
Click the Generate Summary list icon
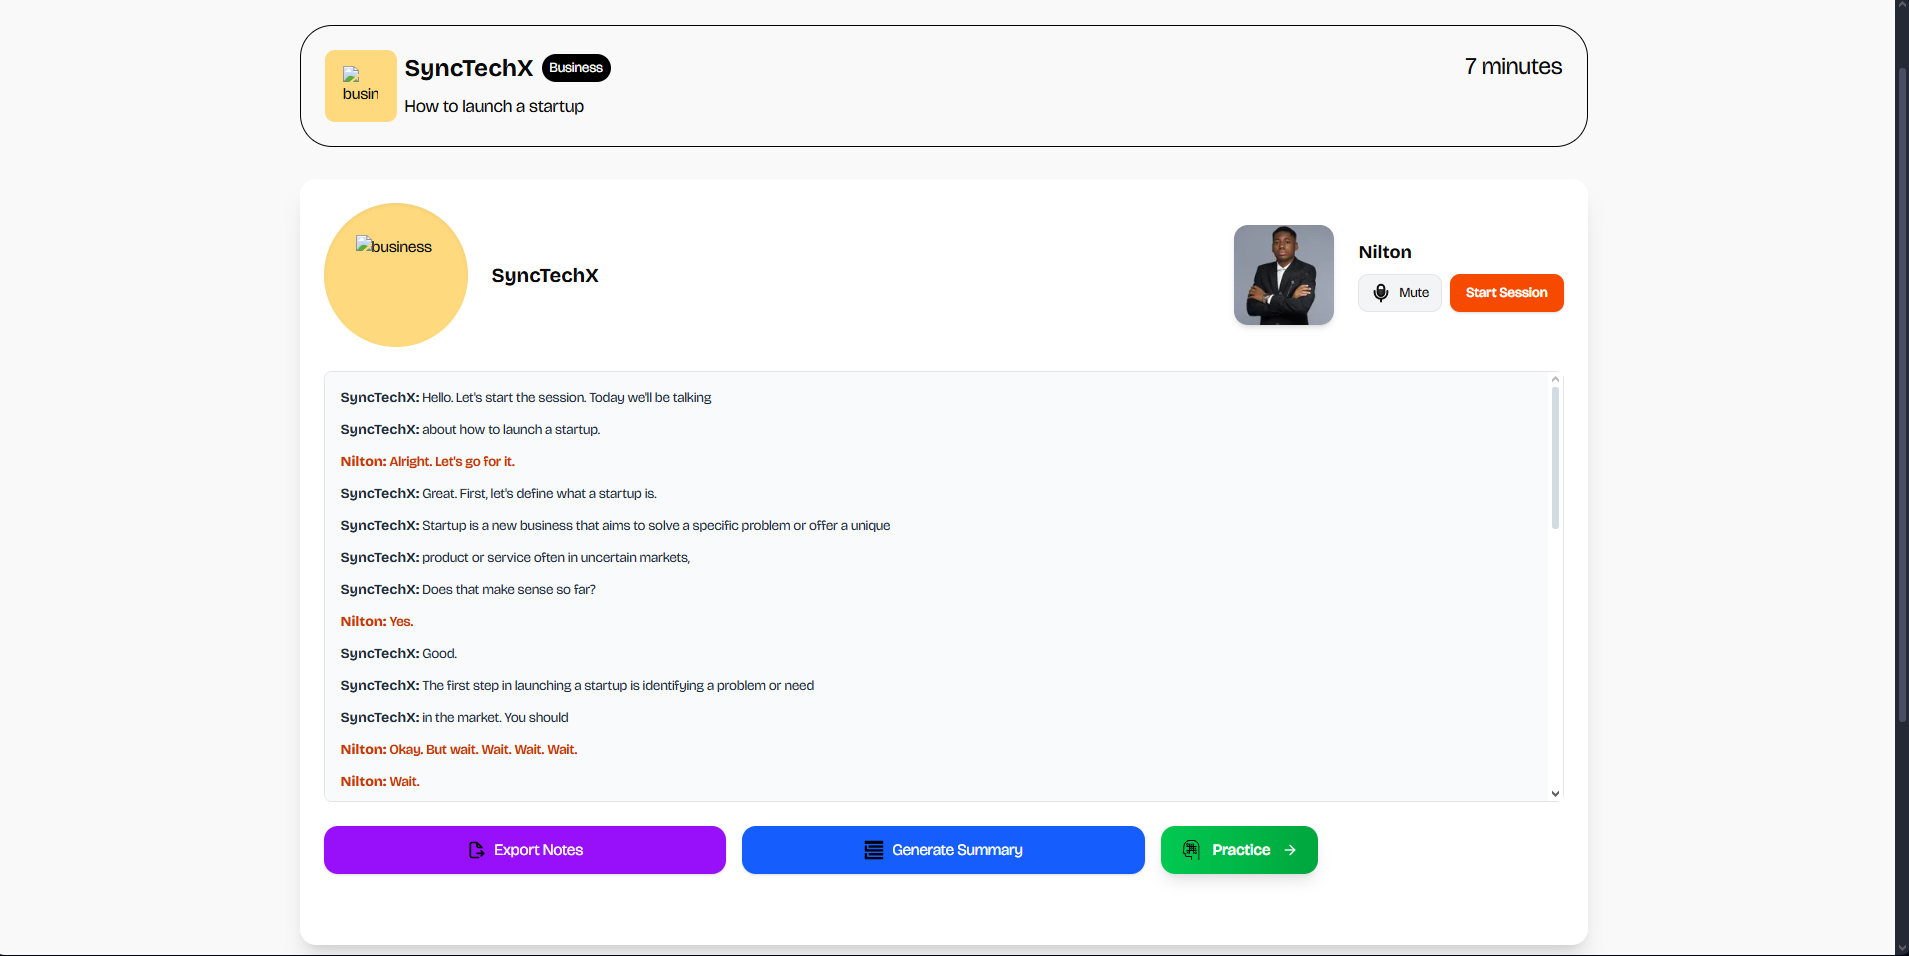coord(873,850)
